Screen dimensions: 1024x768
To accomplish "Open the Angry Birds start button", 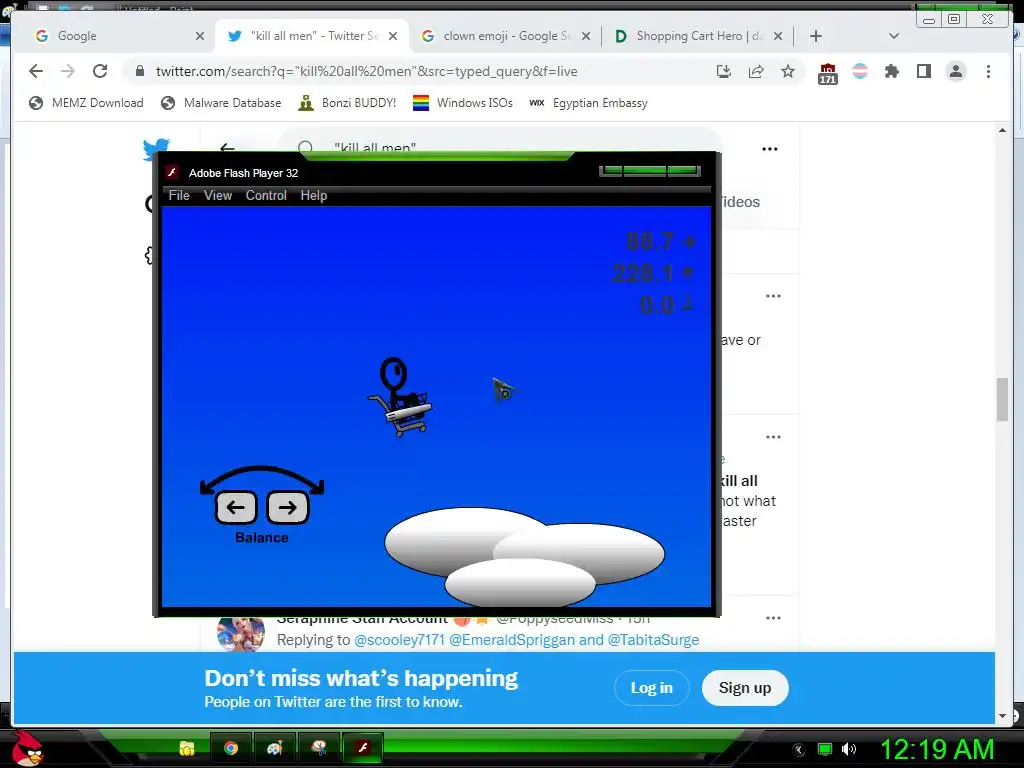I will pos(27,748).
